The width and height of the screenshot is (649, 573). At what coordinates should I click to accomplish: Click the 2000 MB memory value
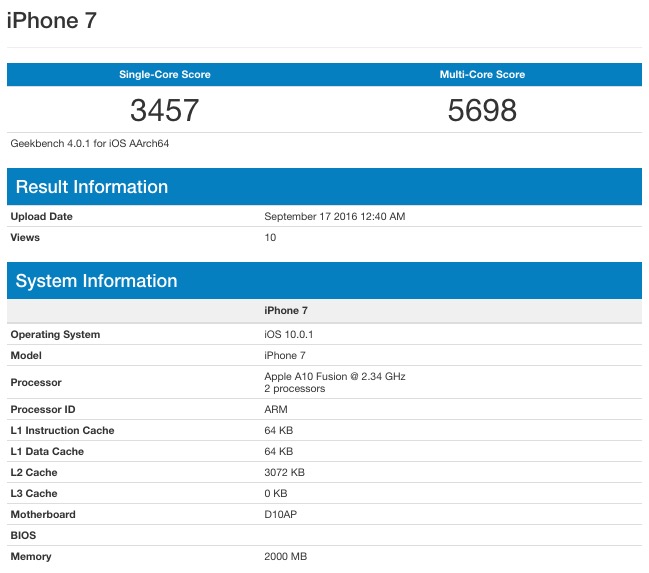(x=285, y=557)
